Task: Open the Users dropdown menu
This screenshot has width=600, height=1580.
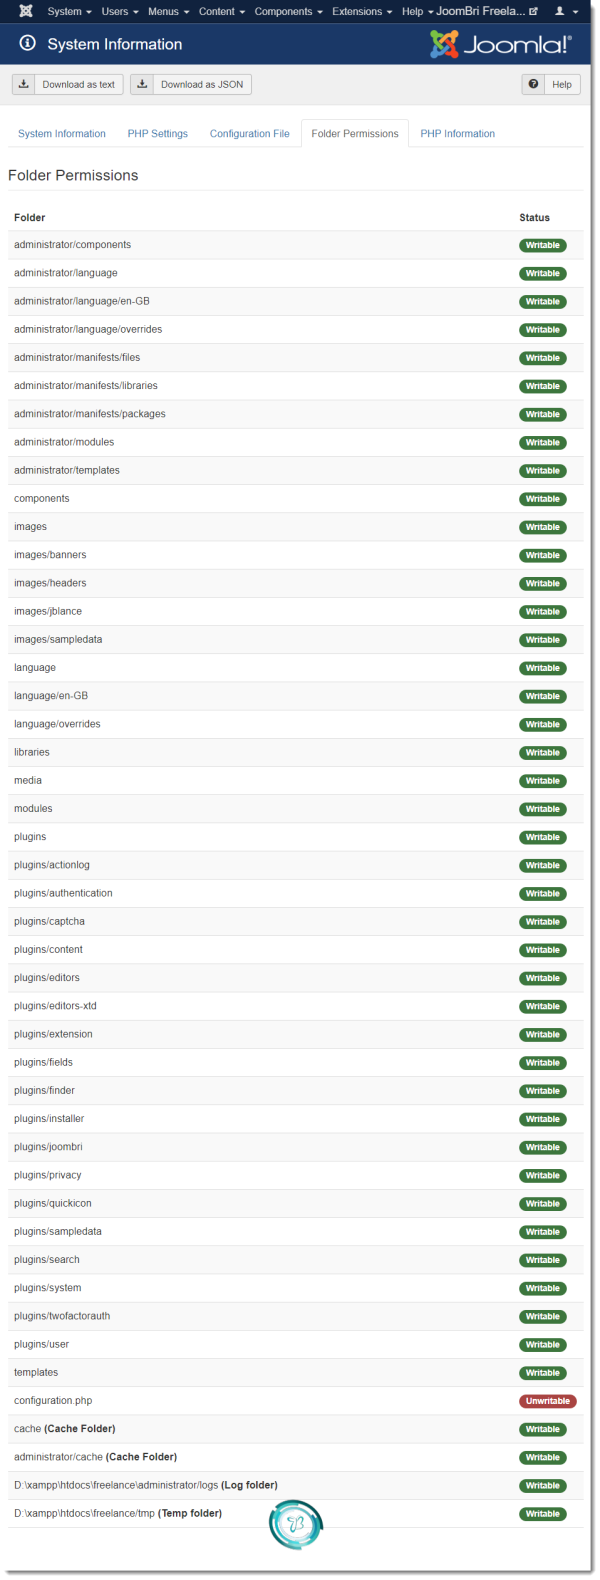Action: click(x=120, y=12)
